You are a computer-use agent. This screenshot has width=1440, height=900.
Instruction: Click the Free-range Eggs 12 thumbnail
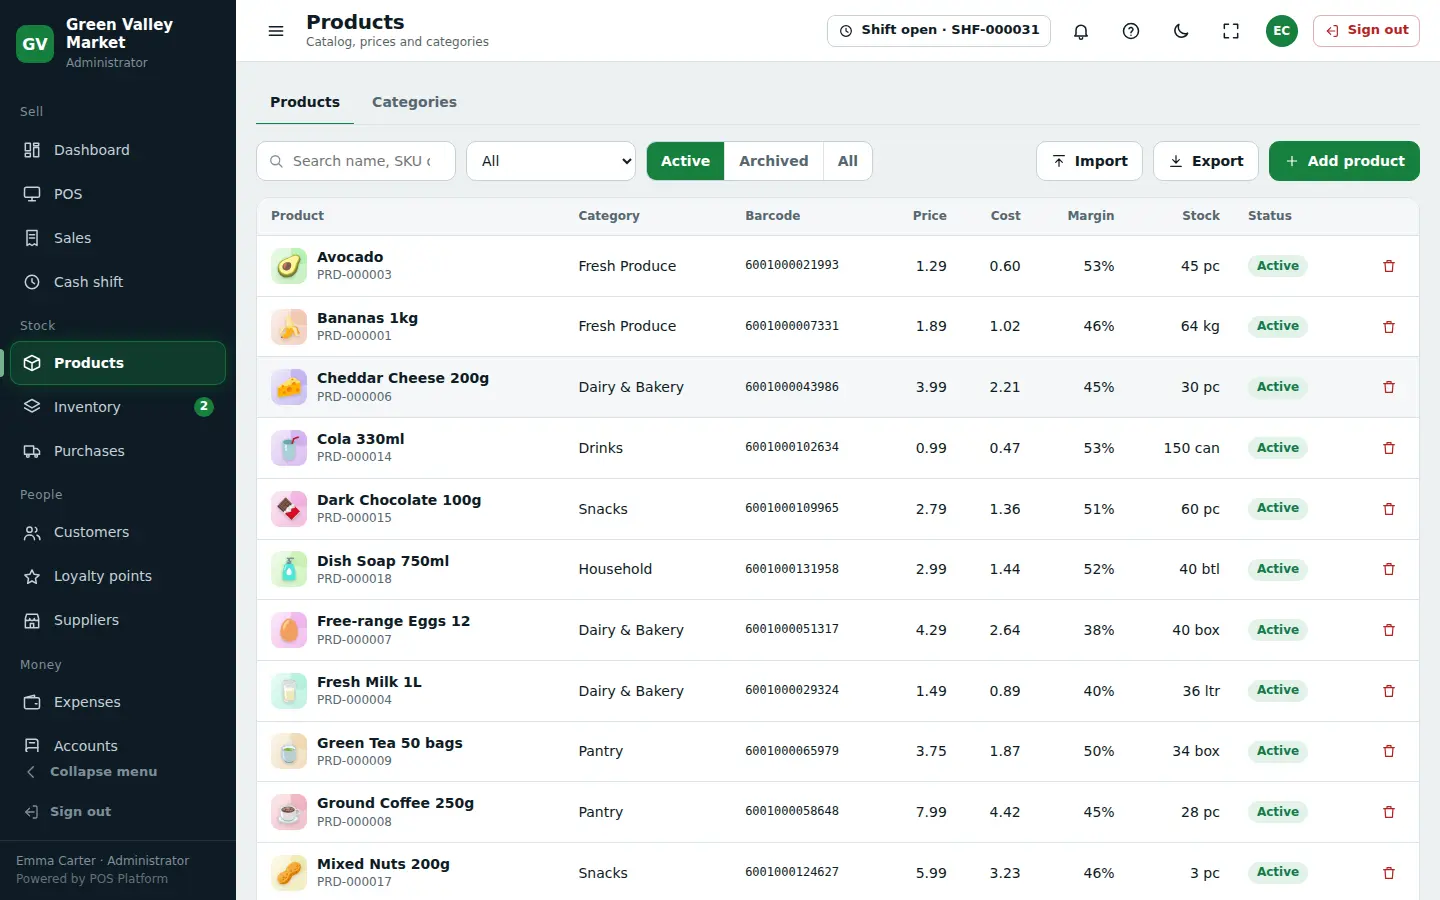tap(289, 630)
